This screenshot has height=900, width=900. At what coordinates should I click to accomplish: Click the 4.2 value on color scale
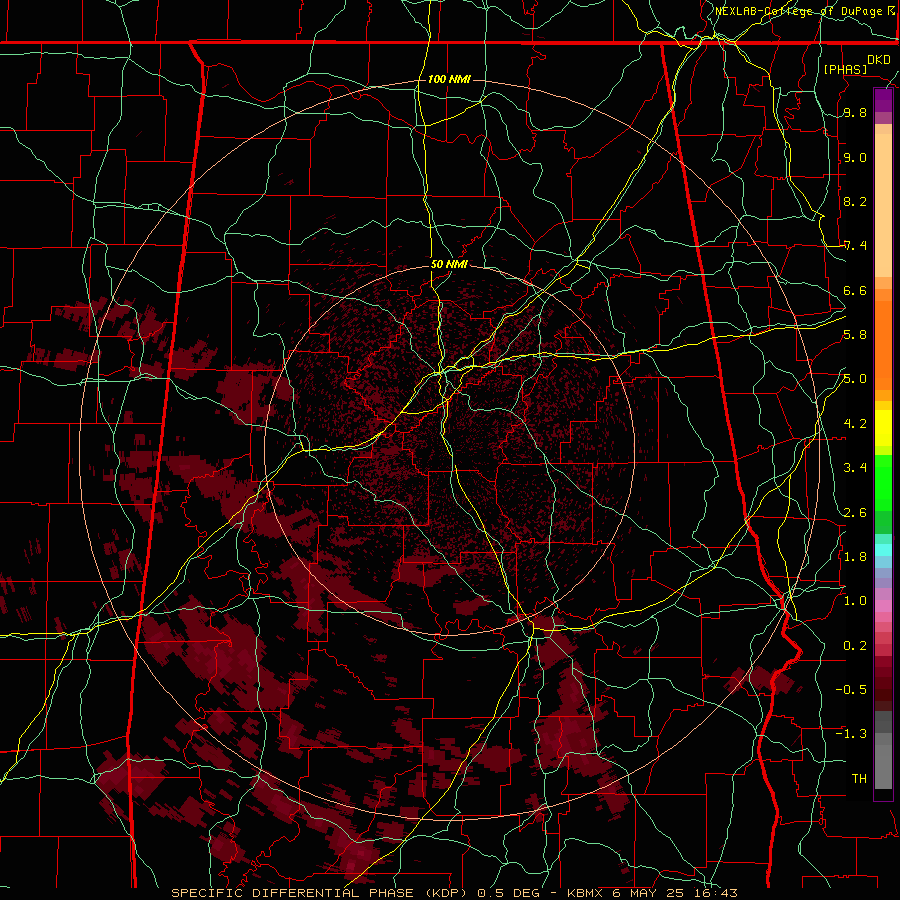[855, 424]
